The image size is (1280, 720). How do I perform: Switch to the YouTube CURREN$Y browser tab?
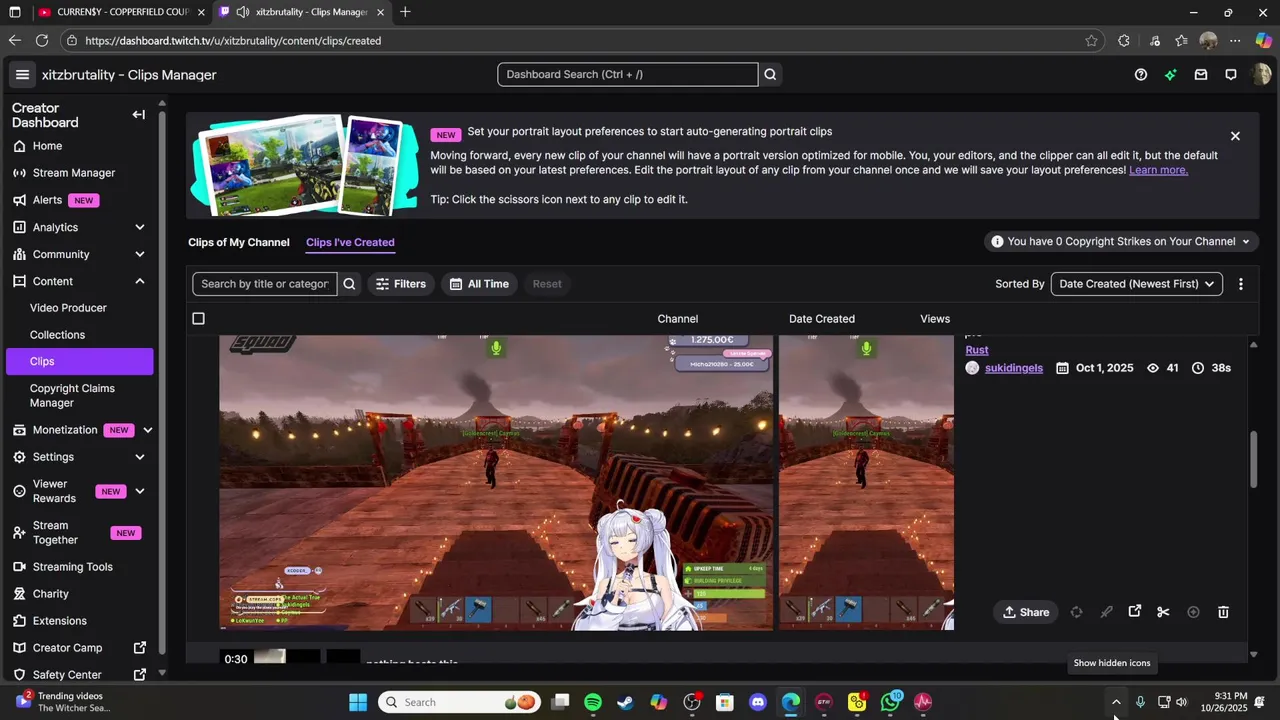122,12
